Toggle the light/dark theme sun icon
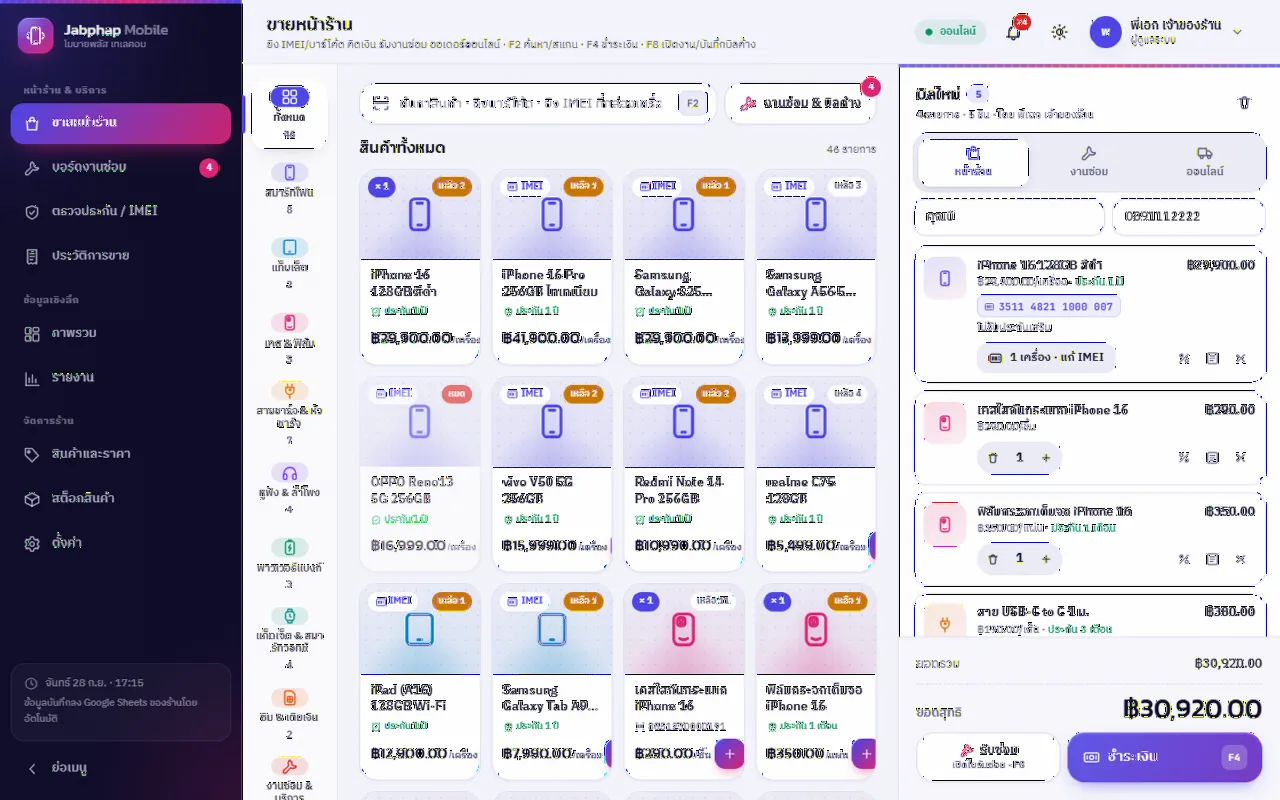 [x=1059, y=32]
